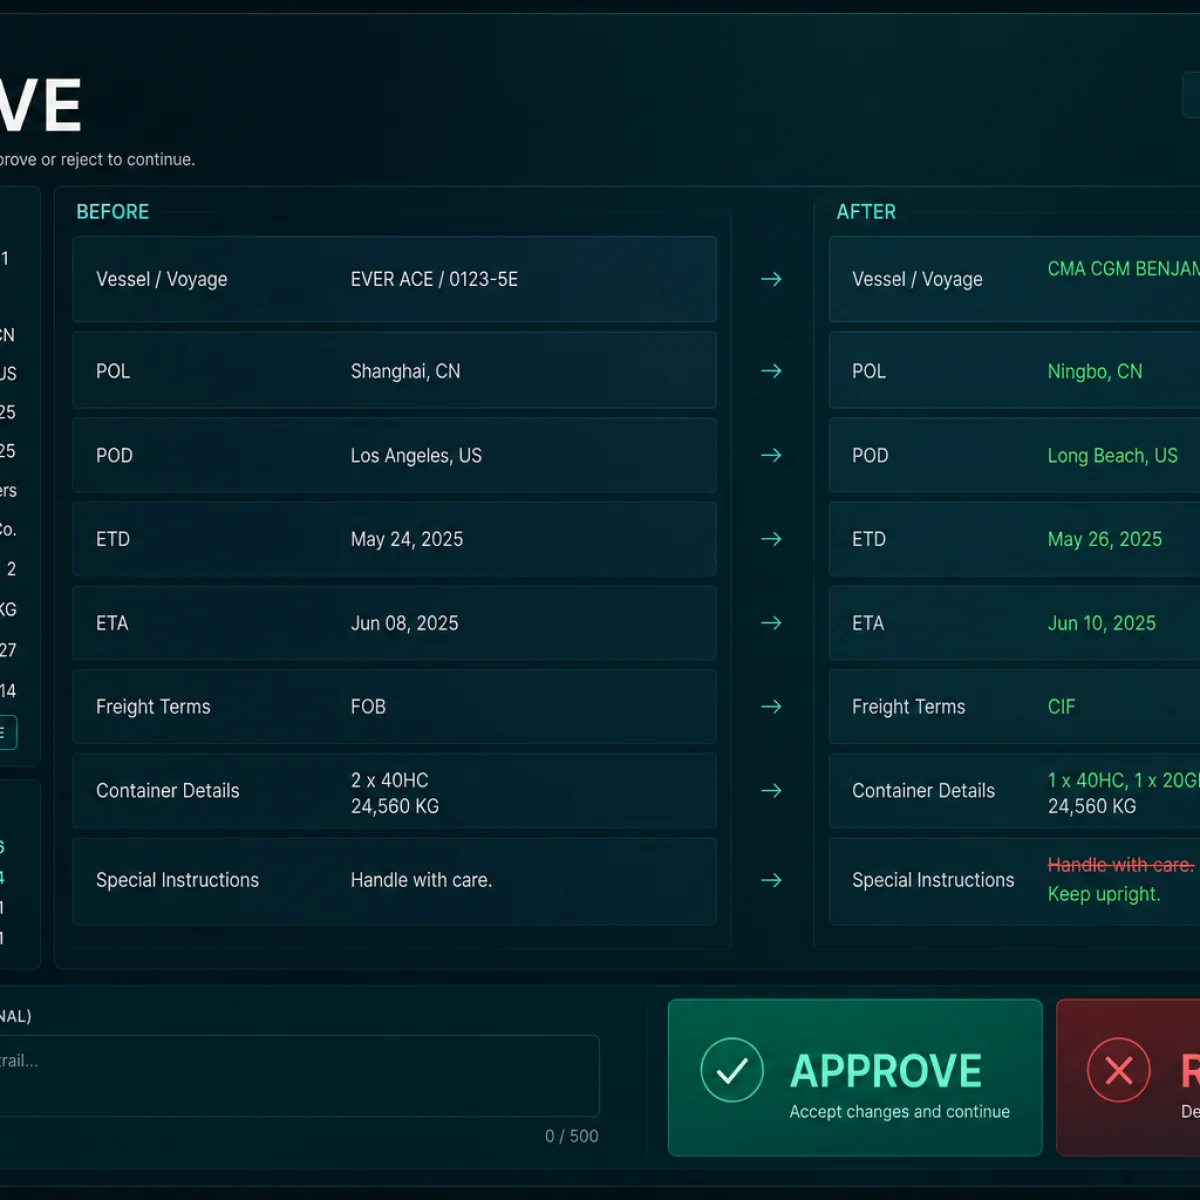Select After 'Freight Terms' label

[908, 707]
